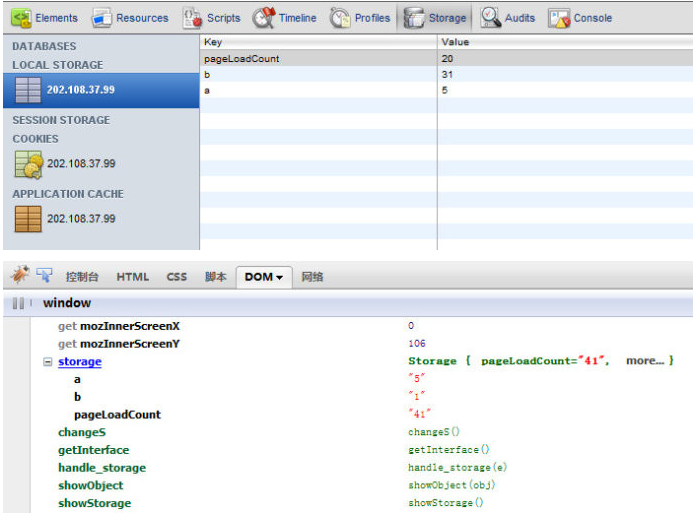695x528 pixels.
Task: Open the Firebug 脚本 tab
Action: (215, 277)
